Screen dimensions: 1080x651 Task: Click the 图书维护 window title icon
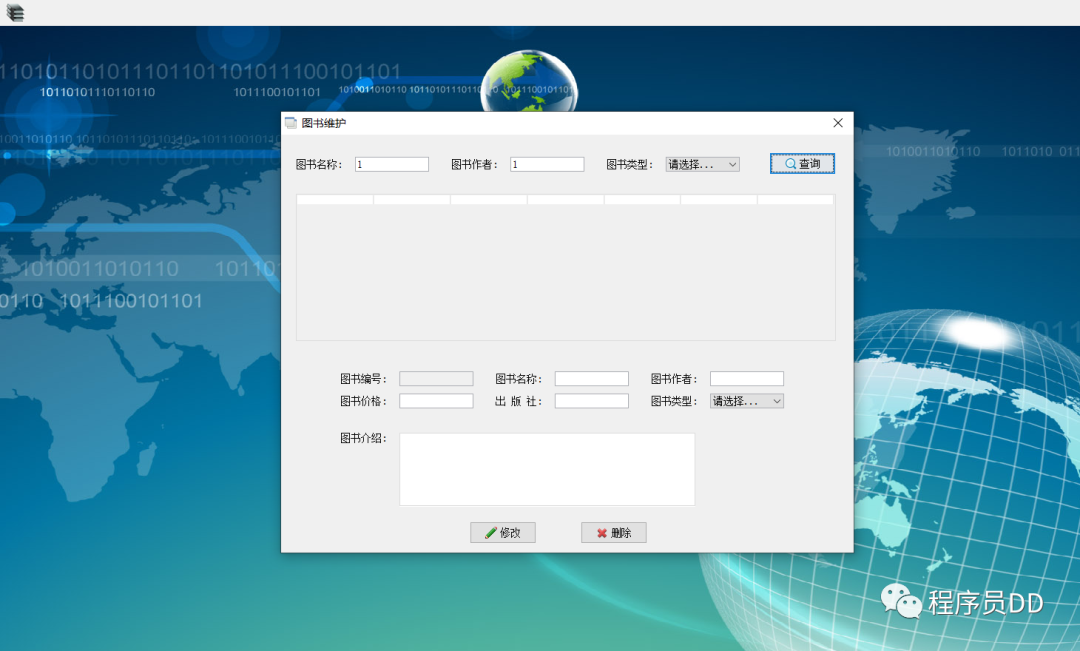291,123
